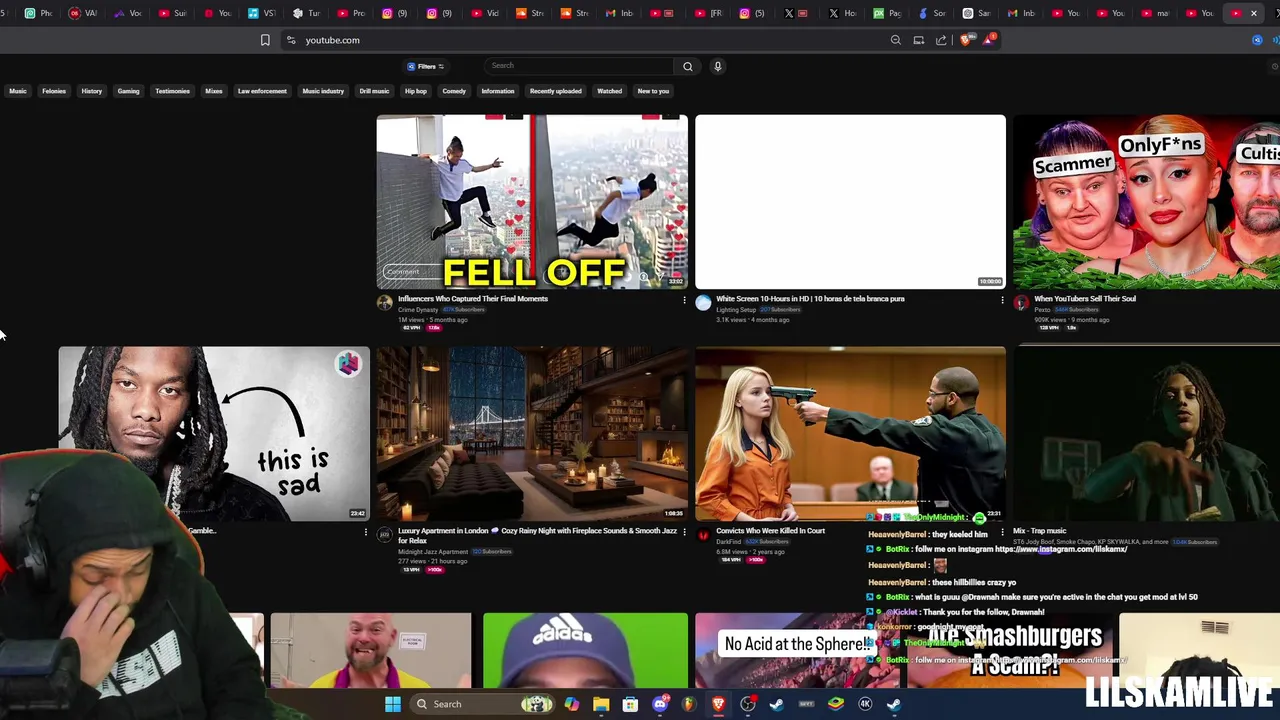Select the Drill music category chip
1280x720 pixels.
374,91
